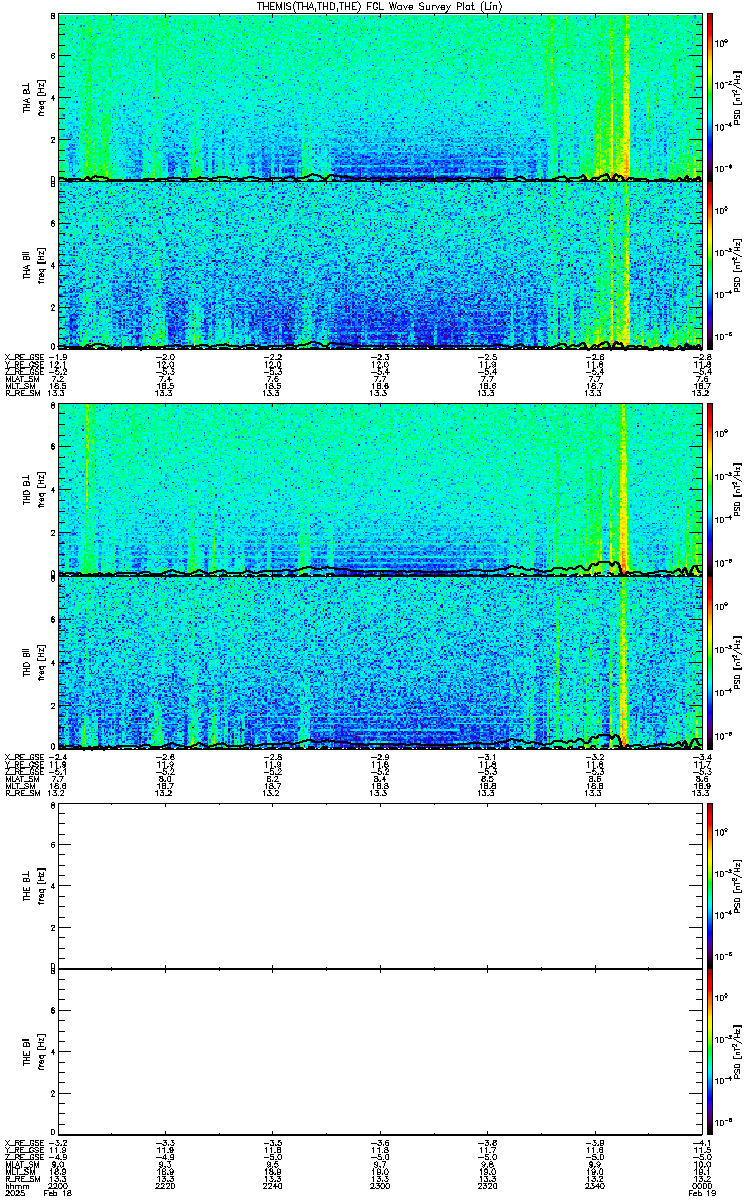The height and width of the screenshot is (1200, 750).
Task: Click the empty THE B∥ panel
Action: (x=380, y=1052)
